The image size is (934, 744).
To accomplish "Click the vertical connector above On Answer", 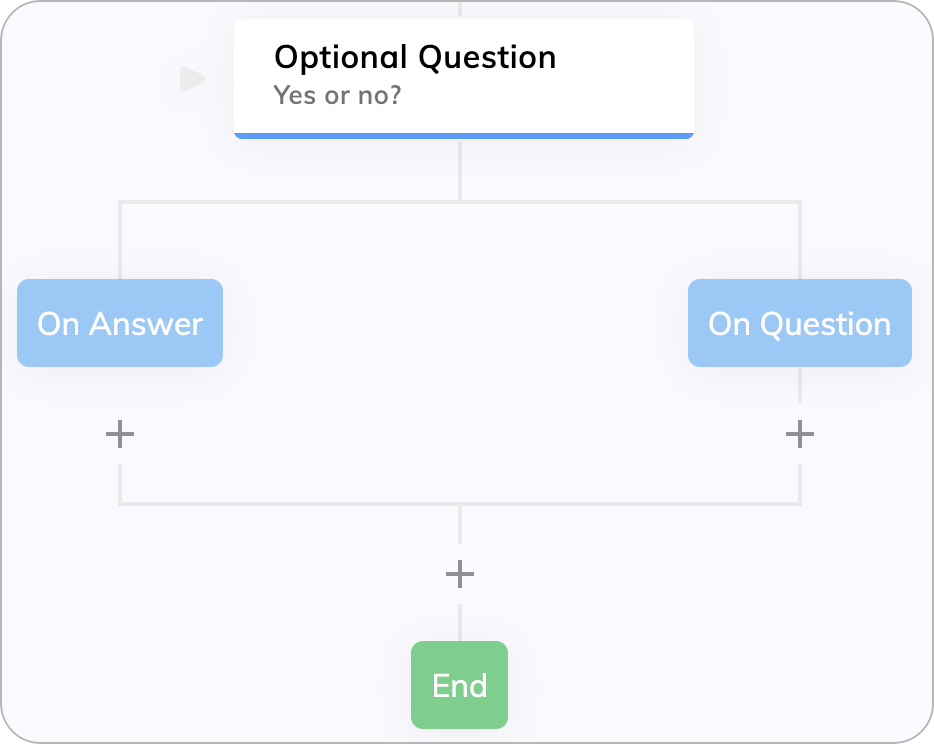I will click(120, 241).
